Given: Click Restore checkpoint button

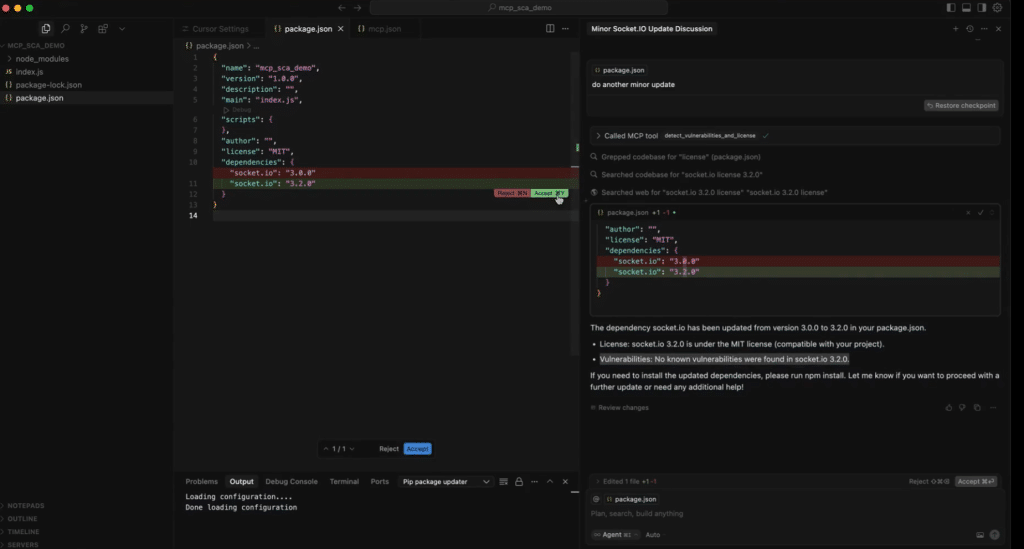Looking at the screenshot, I should (x=961, y=105).
